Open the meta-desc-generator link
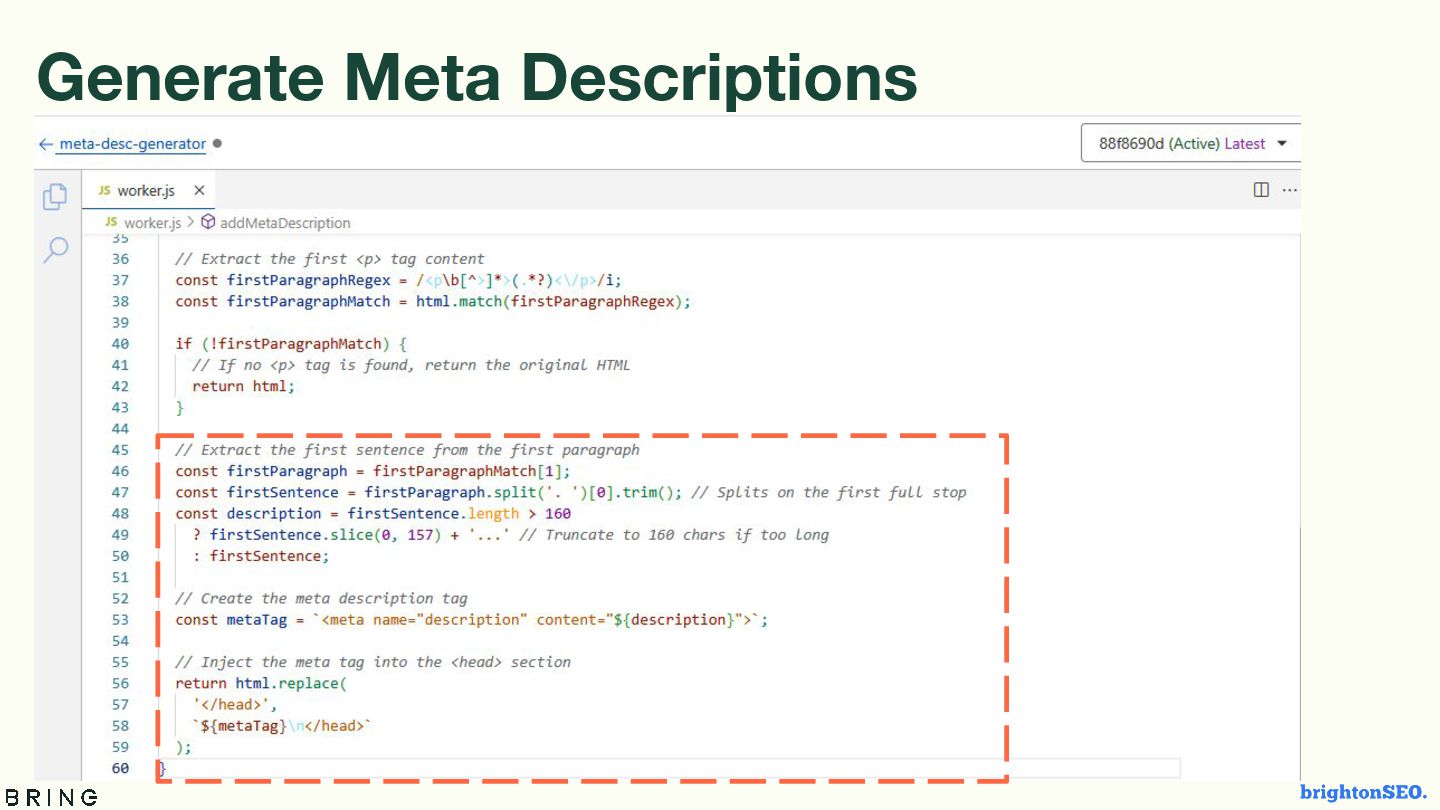1440x810 pixels. click(x=132, y=144)
